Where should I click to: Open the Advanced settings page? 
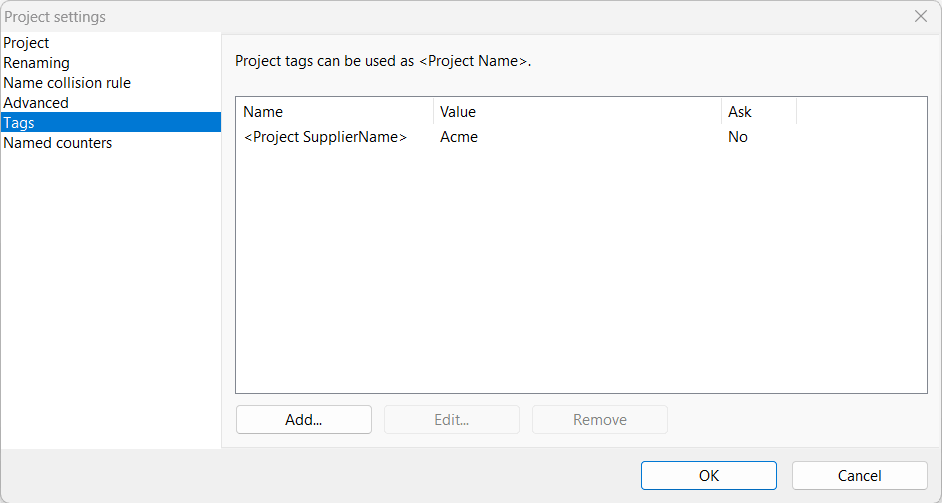(x=111, y=102)
